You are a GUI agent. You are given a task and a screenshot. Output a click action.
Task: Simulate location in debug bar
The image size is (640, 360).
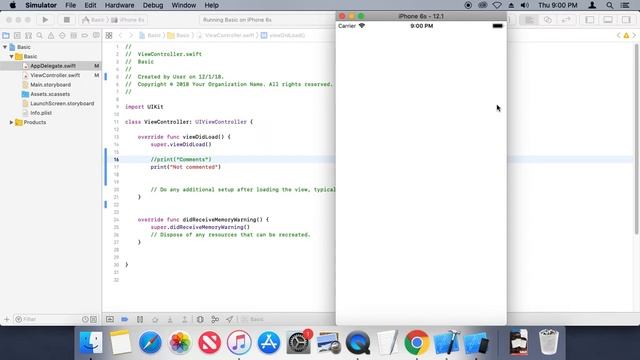click(229, 319)
